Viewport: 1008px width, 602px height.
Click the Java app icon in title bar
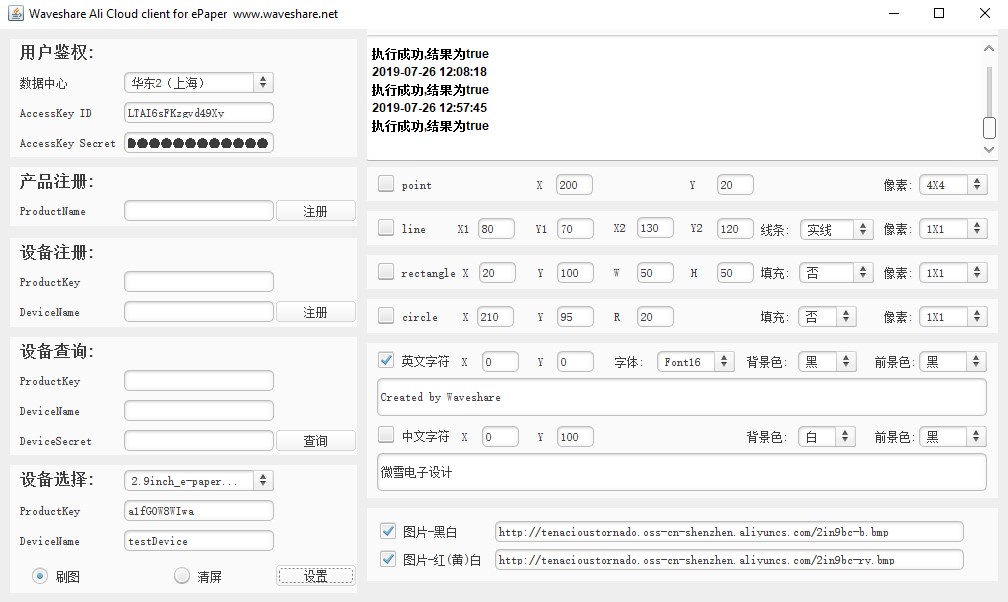[15, 13]
